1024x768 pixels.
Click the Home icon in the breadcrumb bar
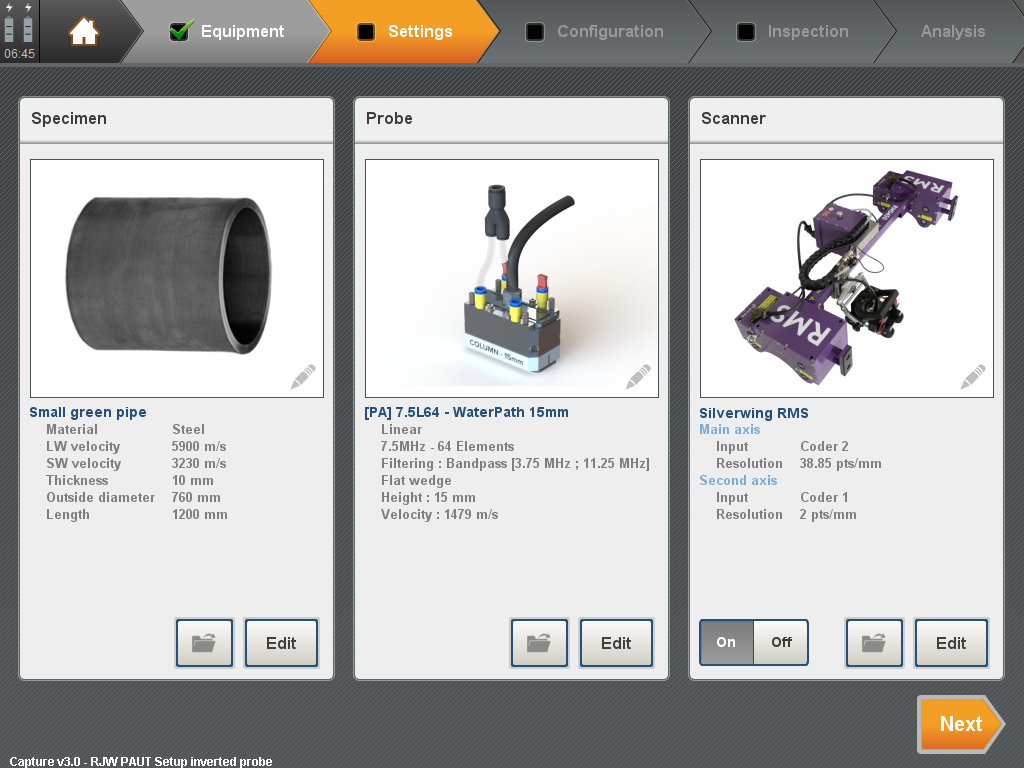click(84, 31)
